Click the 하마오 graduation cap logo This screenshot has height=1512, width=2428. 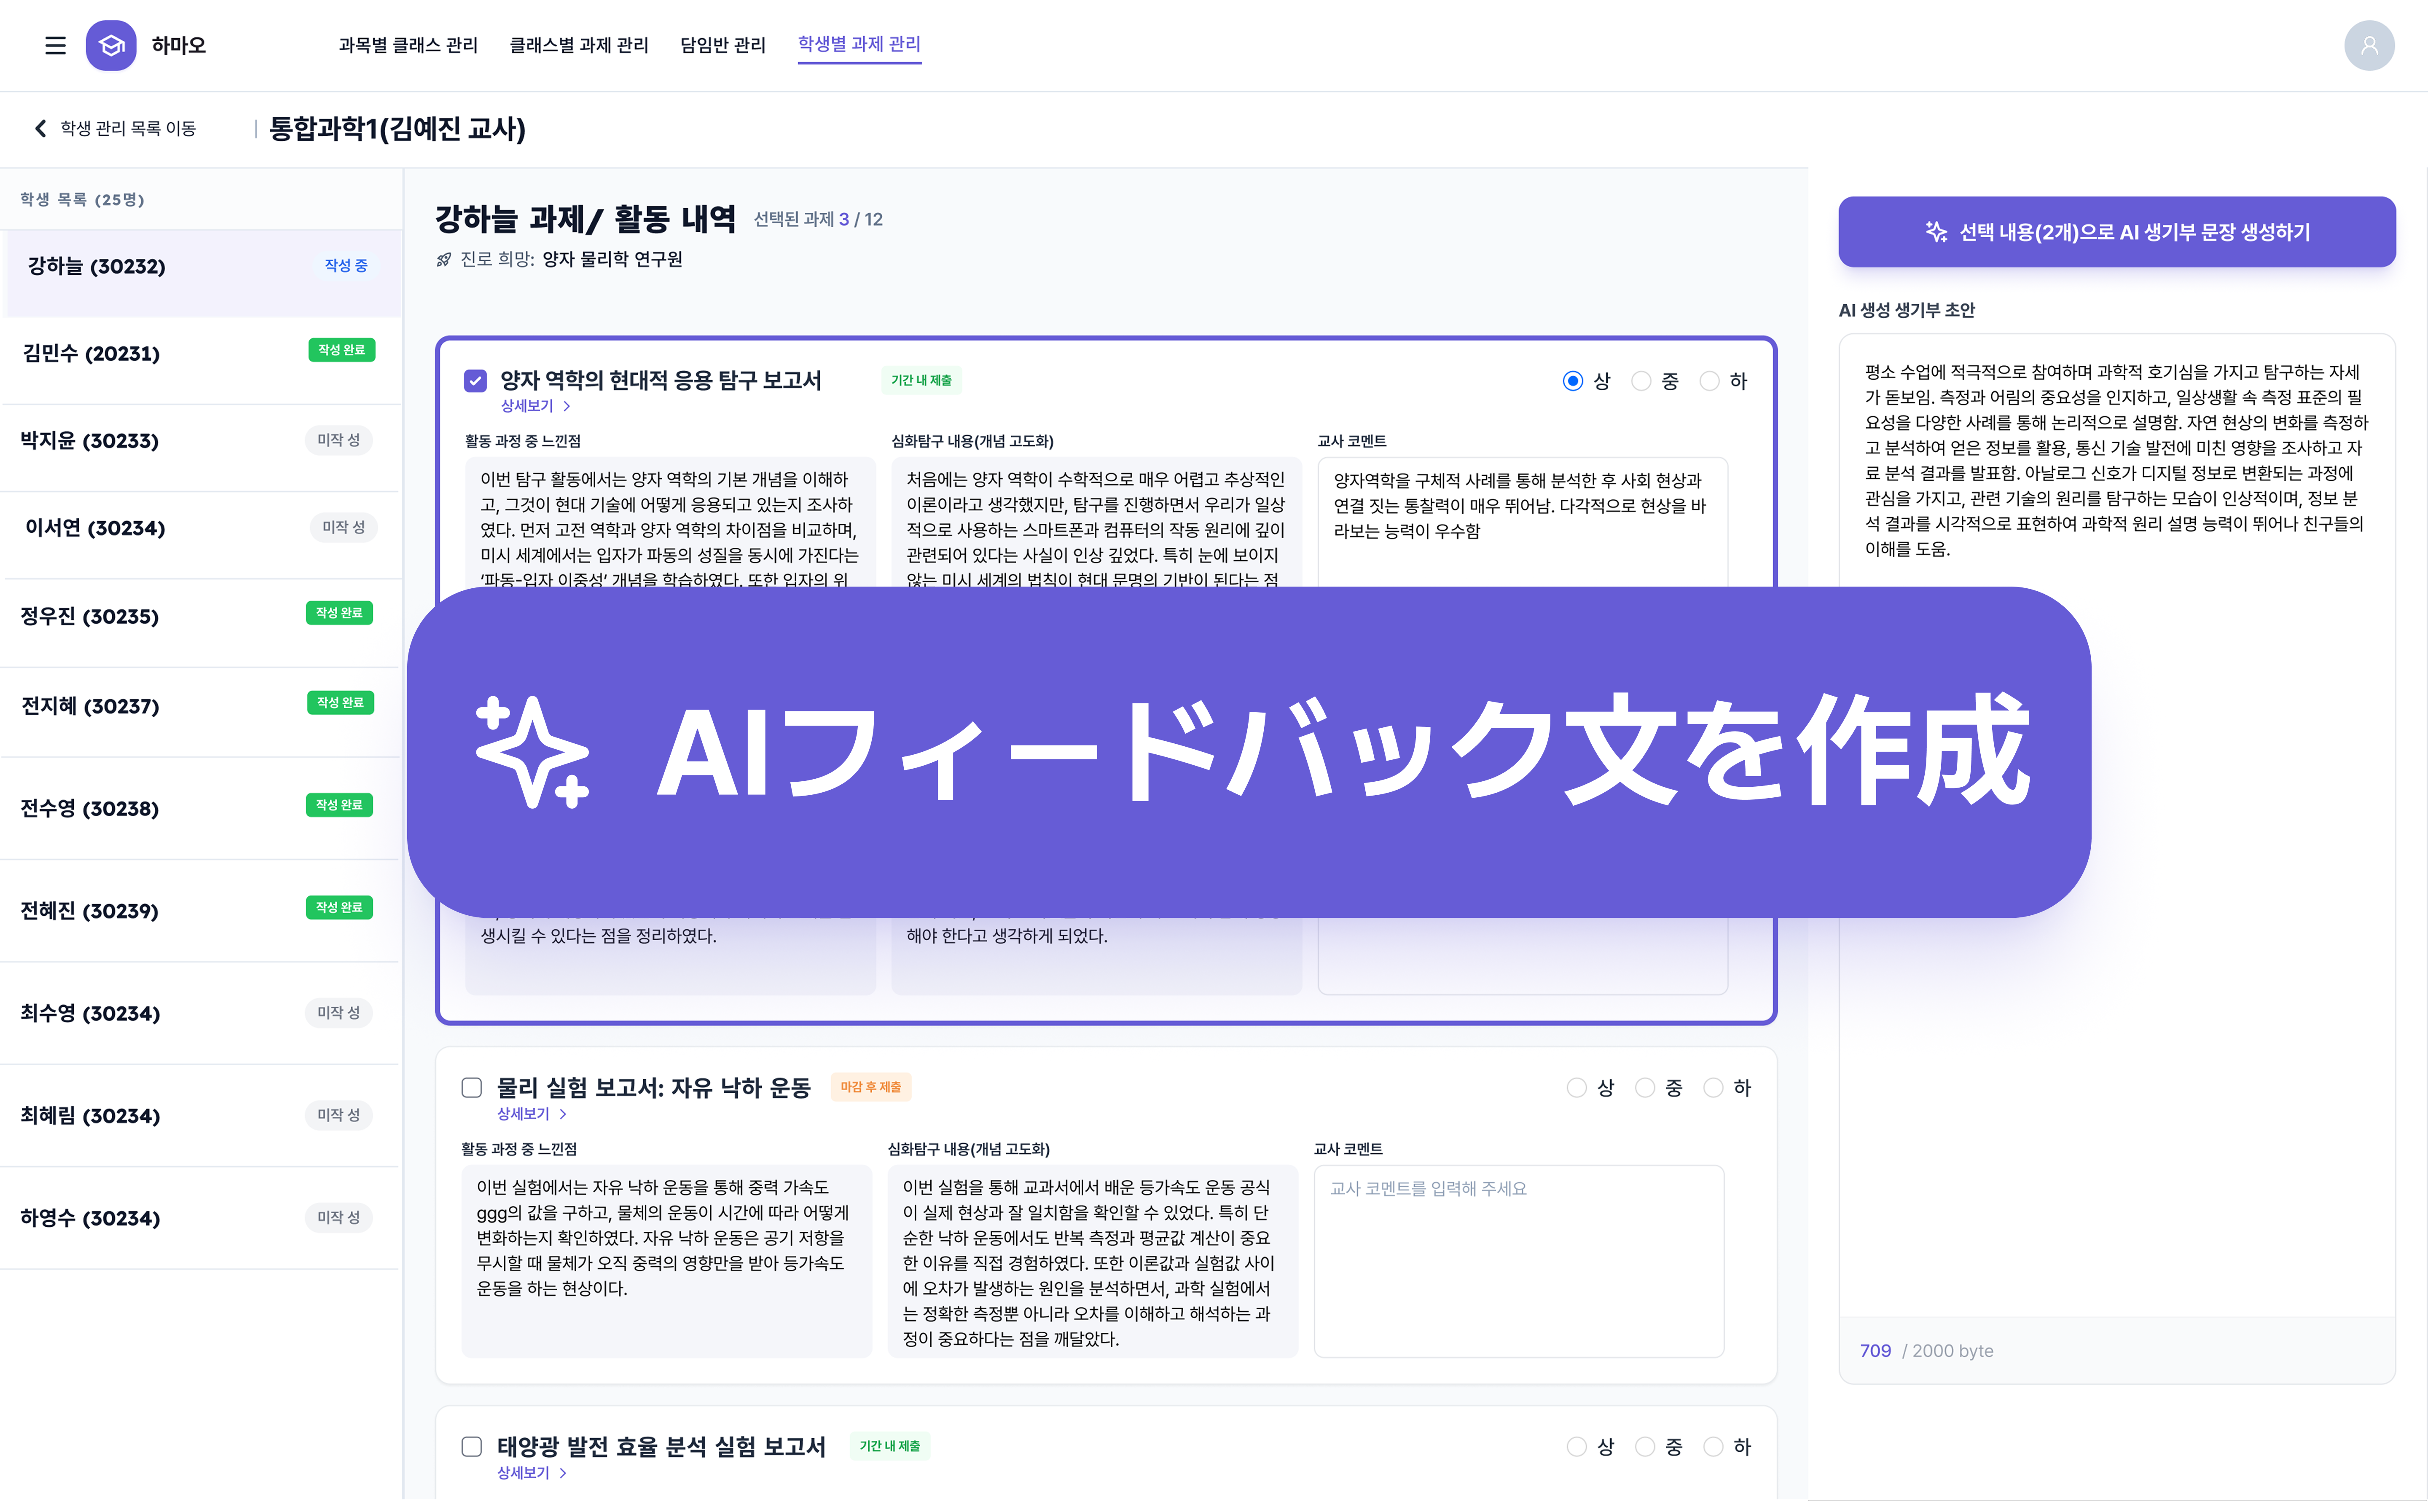tap(111, 45)
